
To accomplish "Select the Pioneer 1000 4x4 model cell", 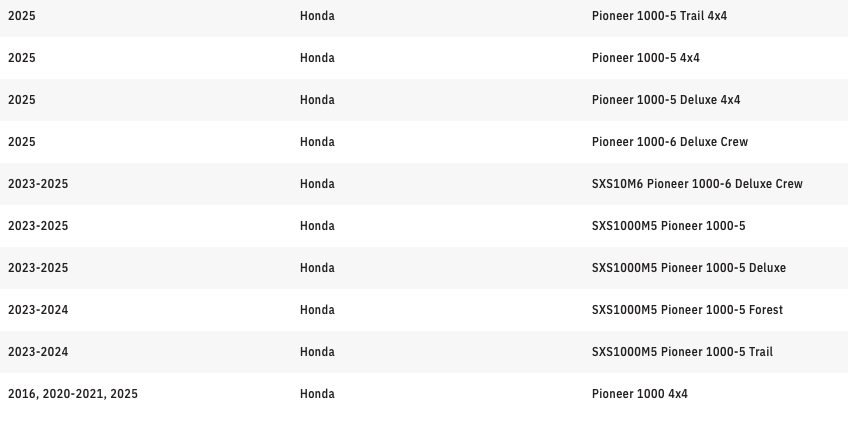I will point(639,394).
